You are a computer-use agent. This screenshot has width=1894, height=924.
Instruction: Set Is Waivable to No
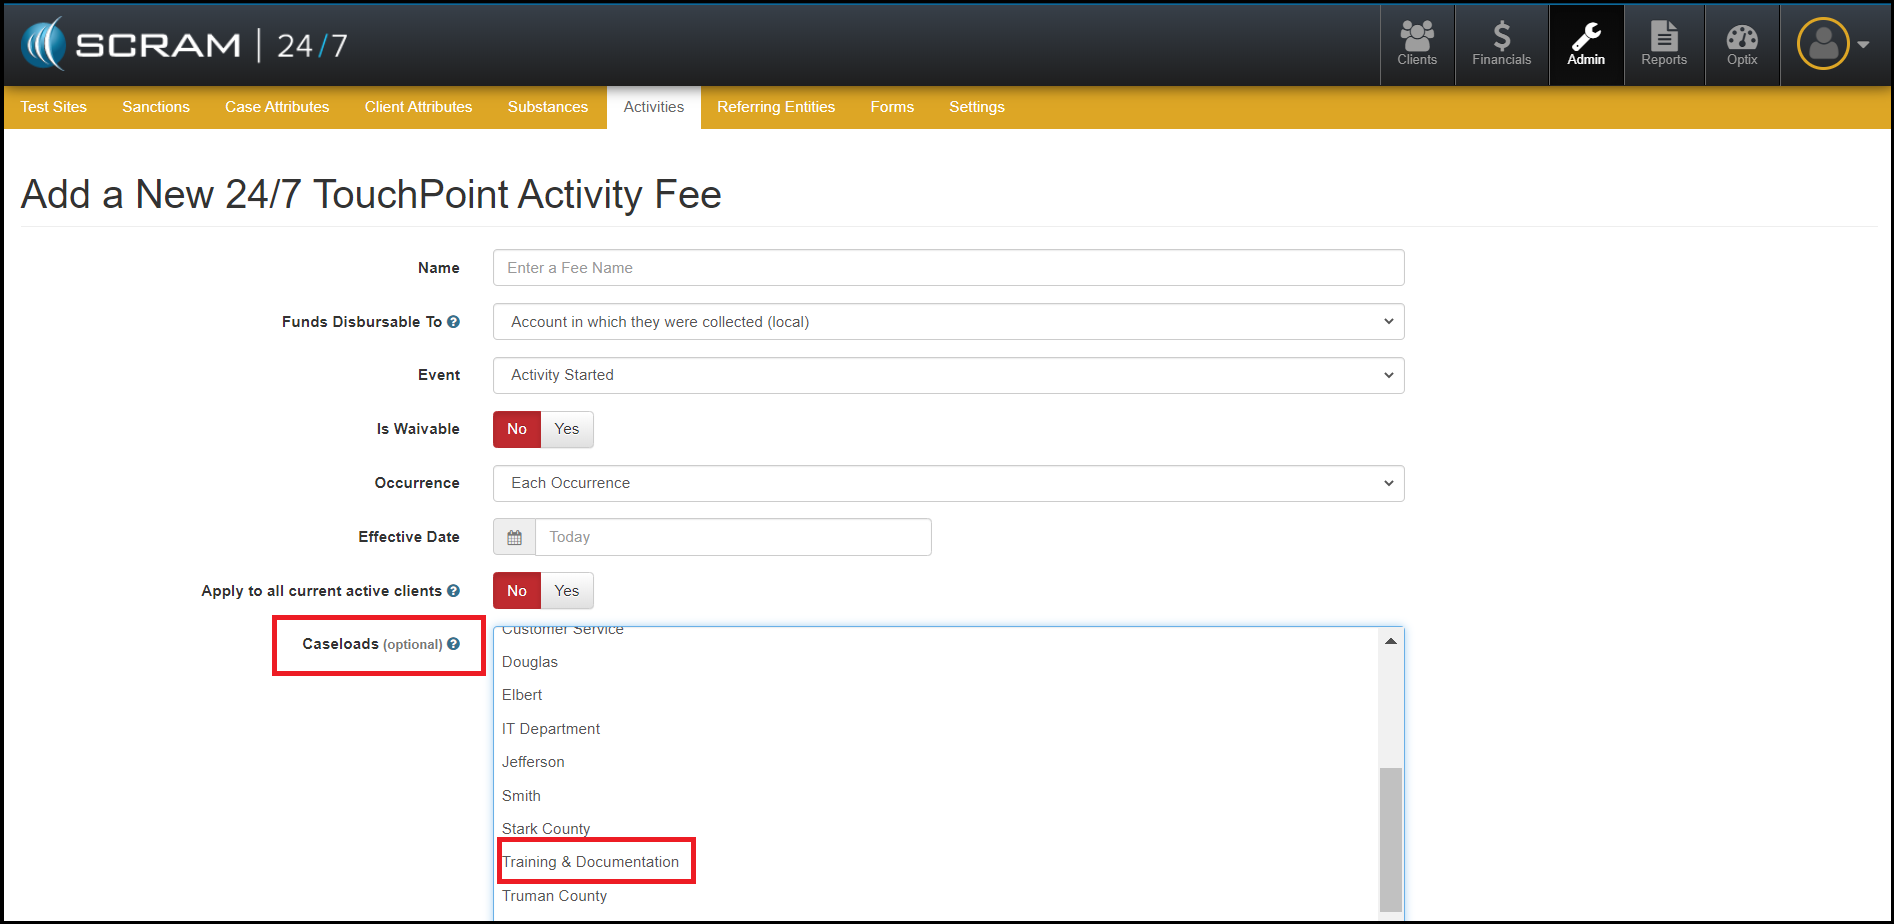pyautogui.click(x=516, y=429)
